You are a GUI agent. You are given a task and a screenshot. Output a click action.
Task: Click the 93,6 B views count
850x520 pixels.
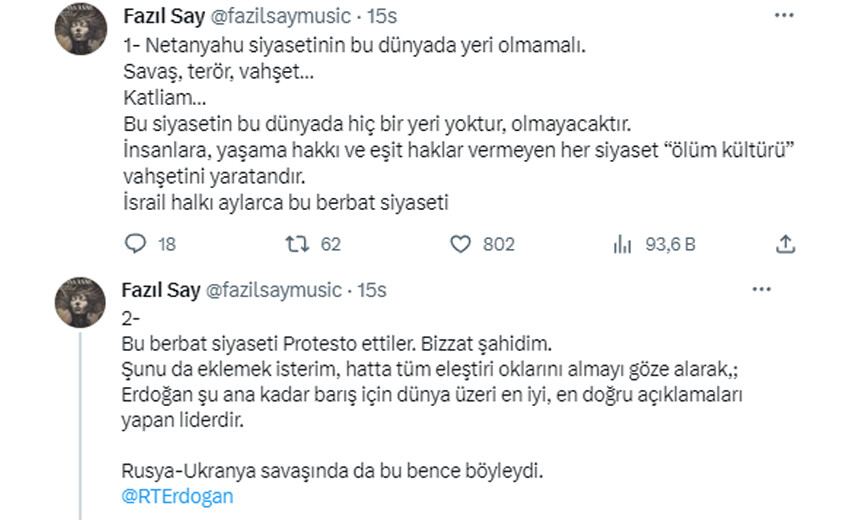pyautogui.click(x=669, y=245)
